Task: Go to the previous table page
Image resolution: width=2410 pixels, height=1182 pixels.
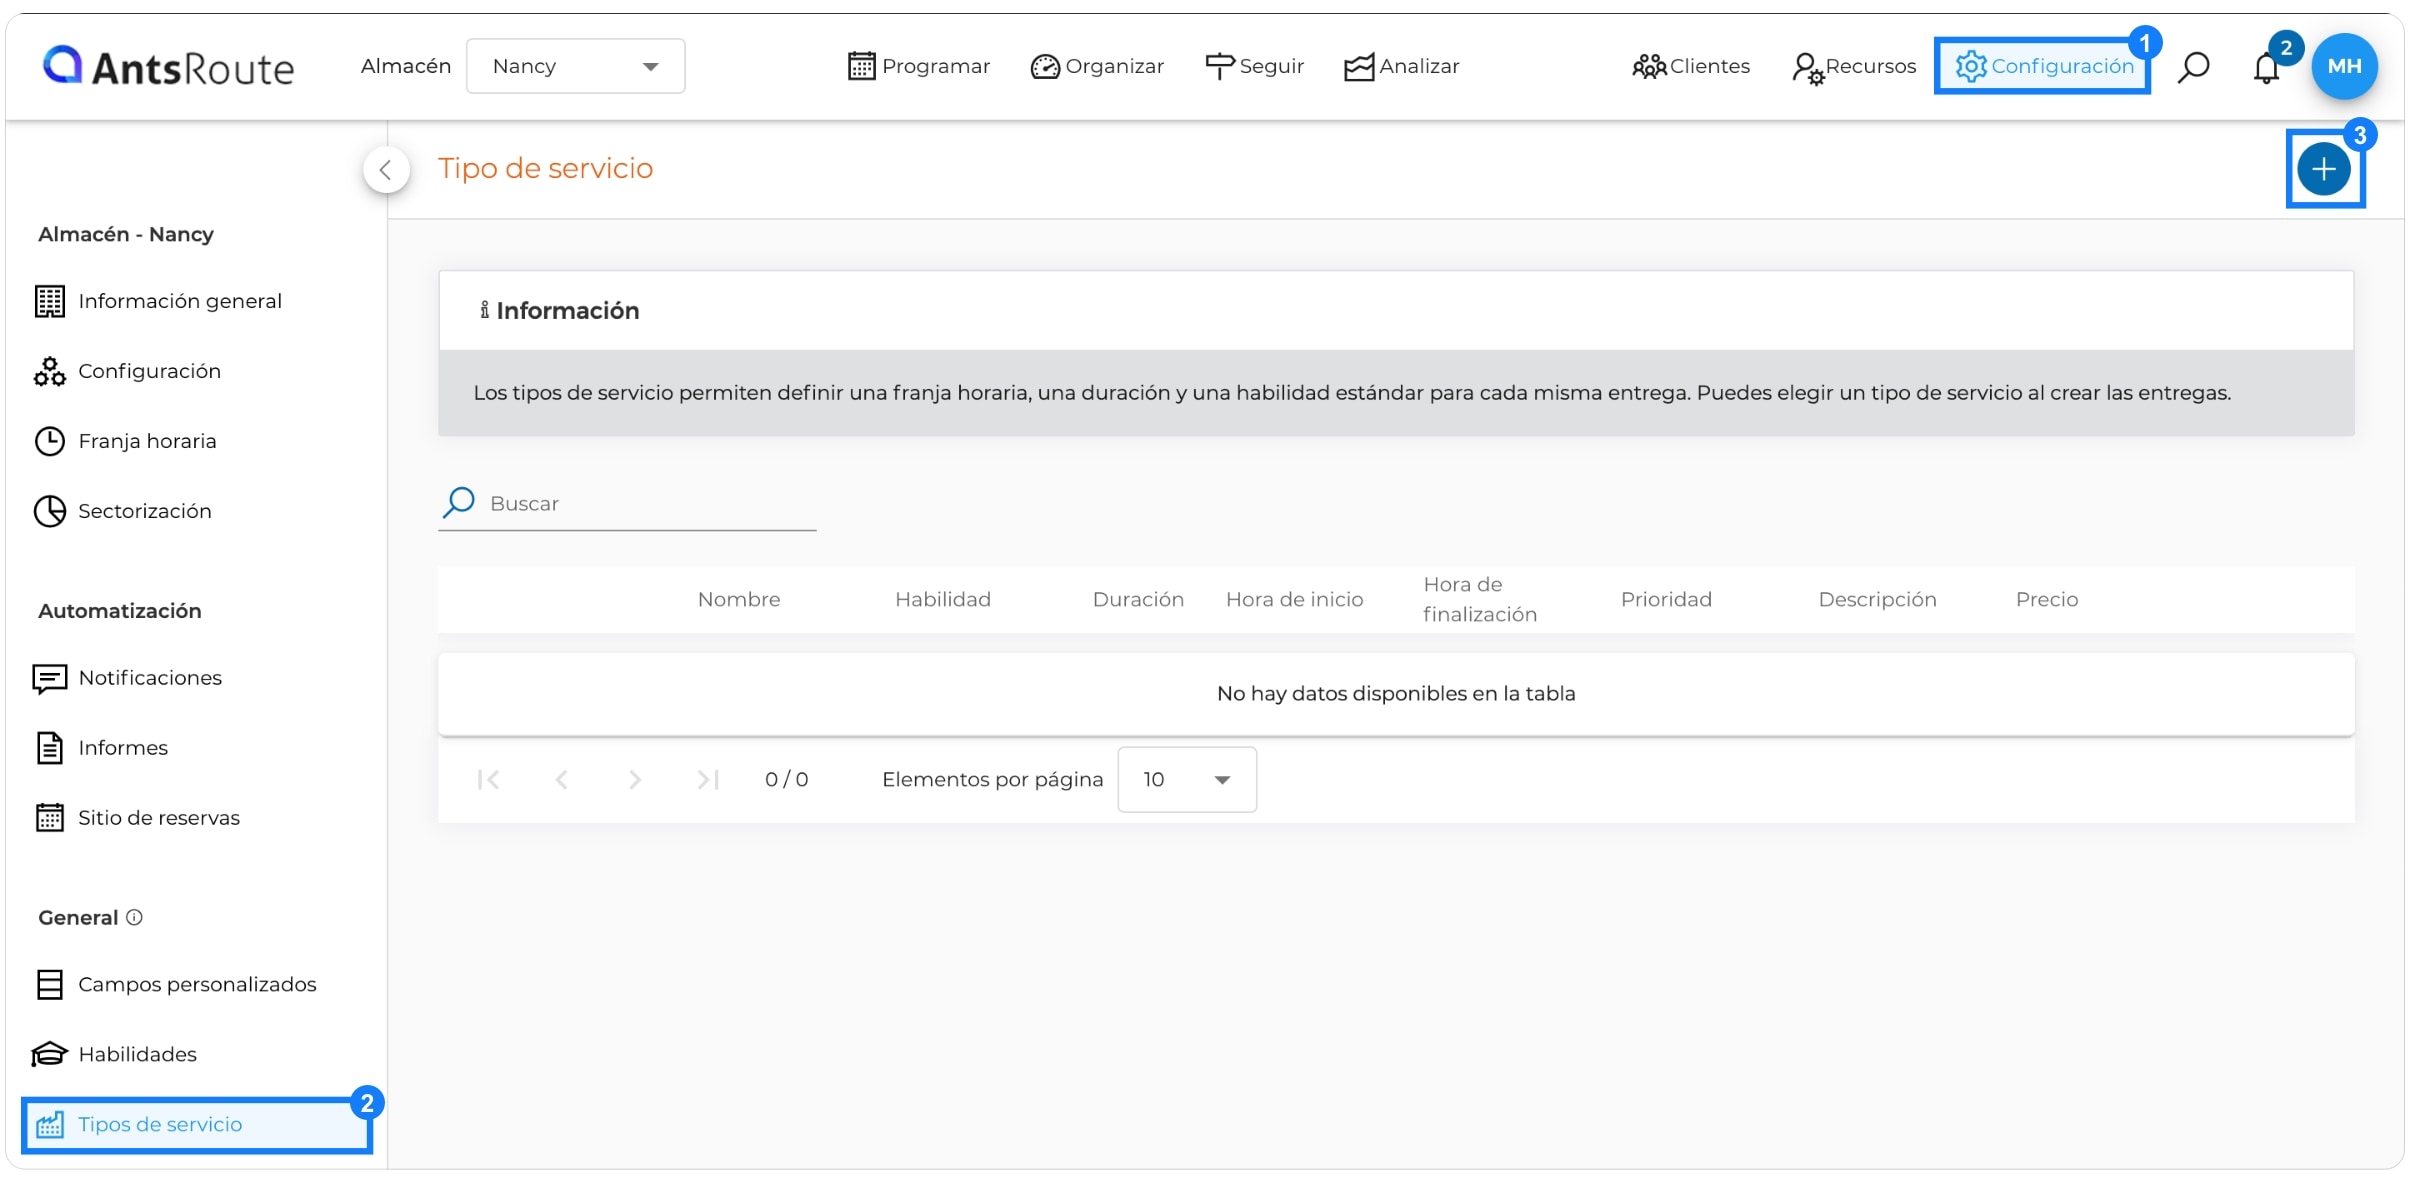Action: click(x=561, y=779)
